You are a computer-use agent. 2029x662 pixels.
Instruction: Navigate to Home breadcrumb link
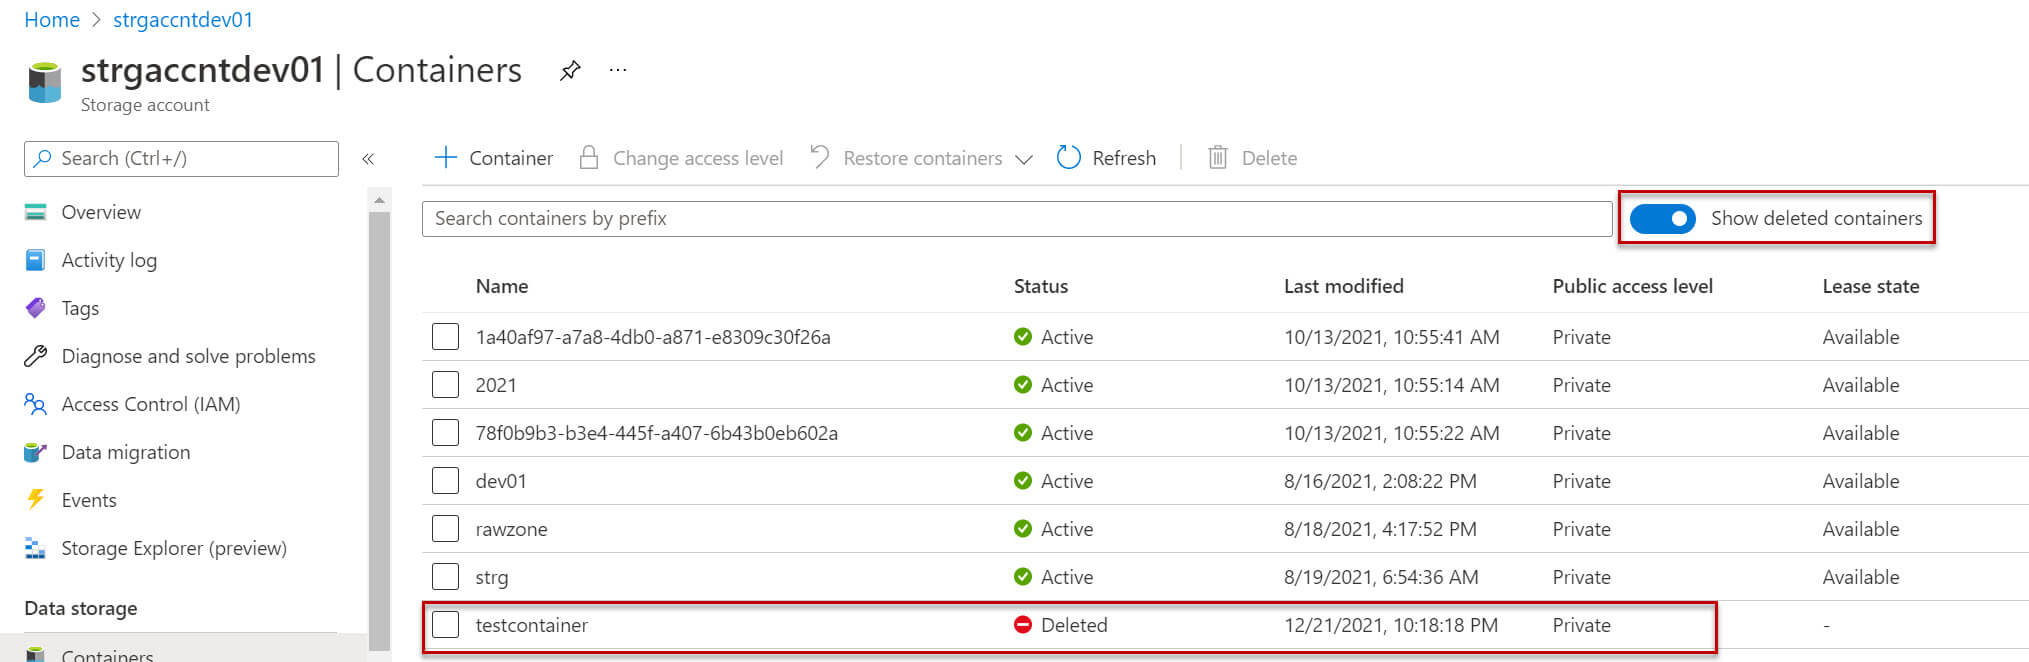click(x=52, y=20)
